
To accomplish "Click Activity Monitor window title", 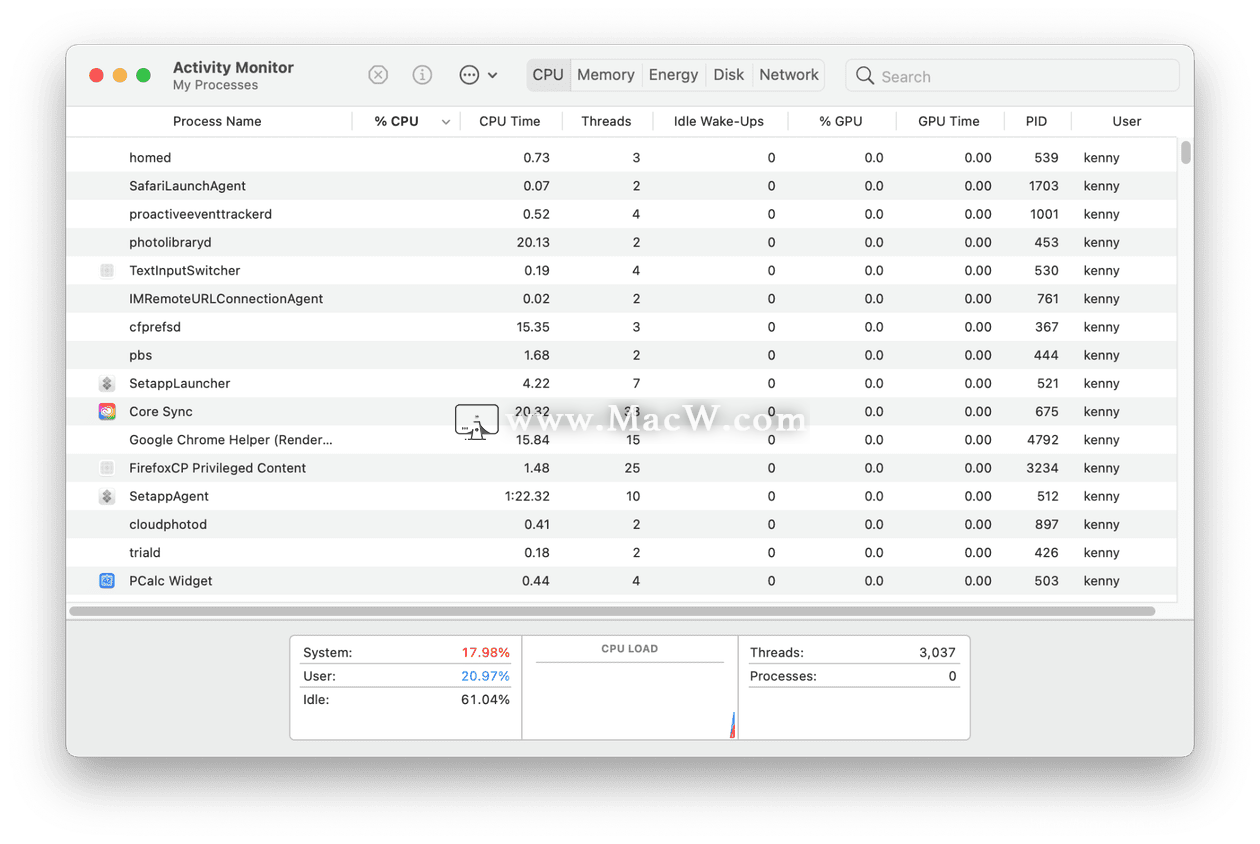I will click(233, 67).
